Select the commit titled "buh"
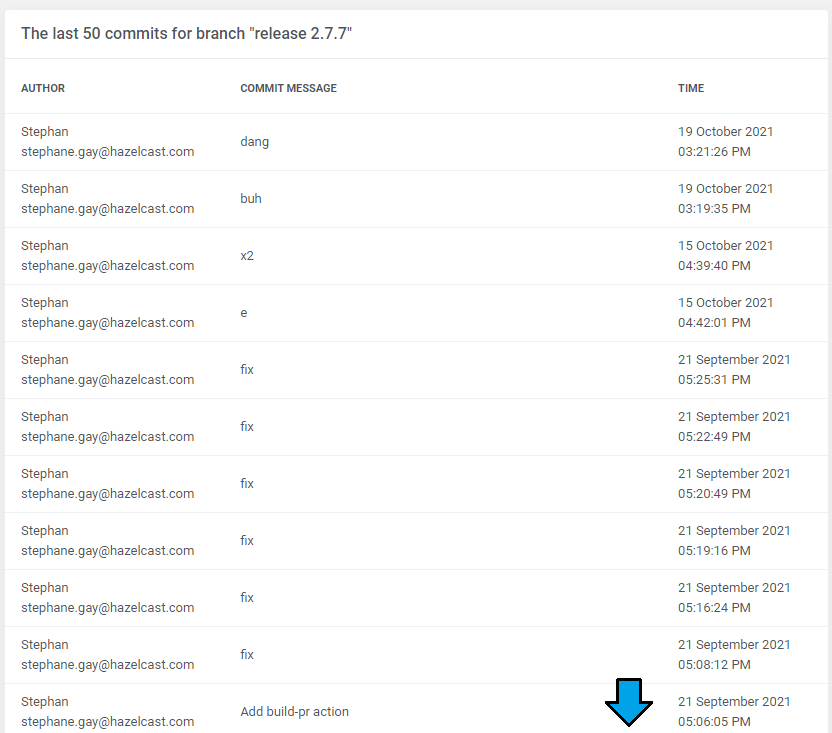Viewport: 832px width, 733px height. [251, 199]
